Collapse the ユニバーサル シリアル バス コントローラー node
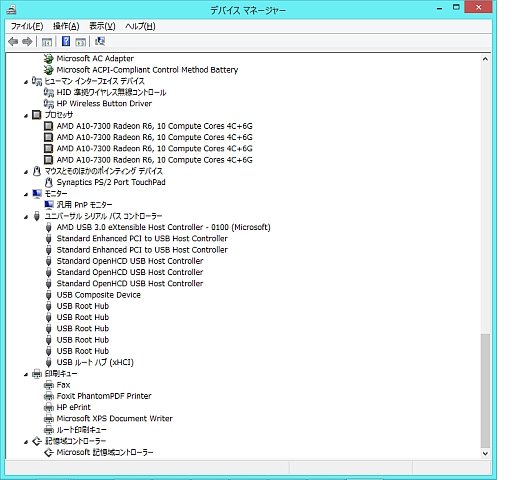 click(26, 217)
